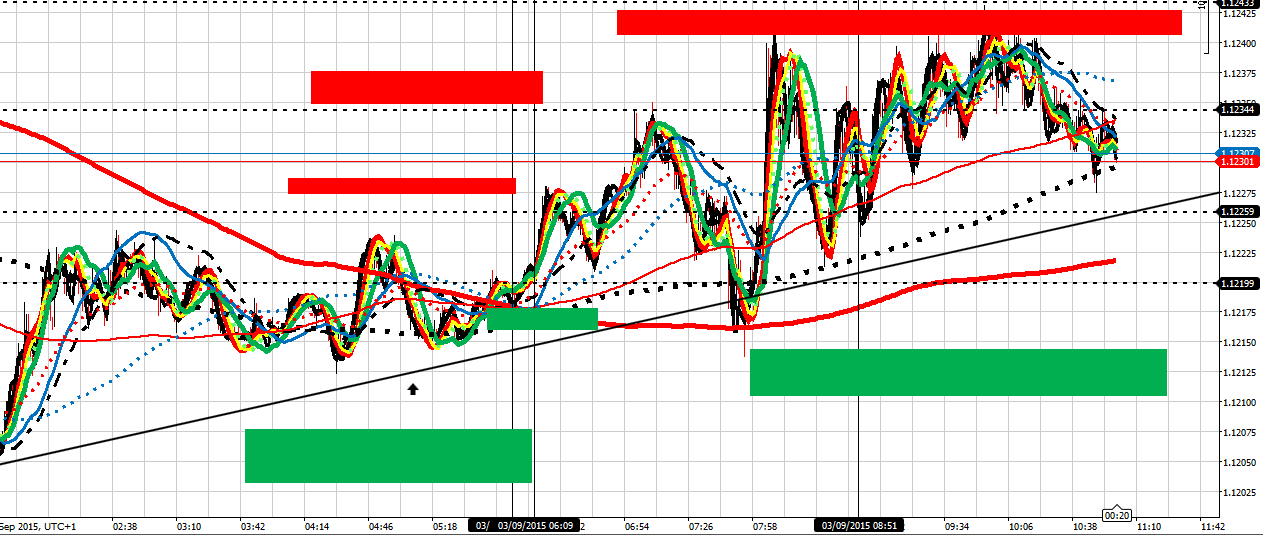The image size is (1263, 535).
Task: Click the 1.12375 price axis label
Action: point(1238,73)
